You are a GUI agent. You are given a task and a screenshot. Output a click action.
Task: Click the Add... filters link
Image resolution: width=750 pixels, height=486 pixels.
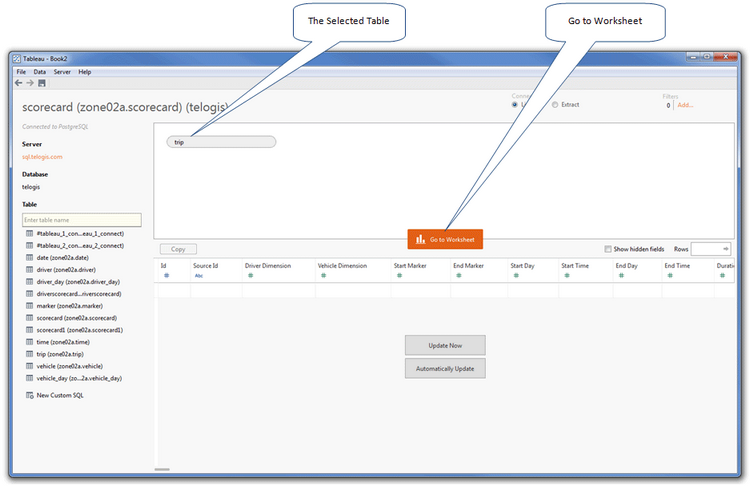tap(685, 105)
